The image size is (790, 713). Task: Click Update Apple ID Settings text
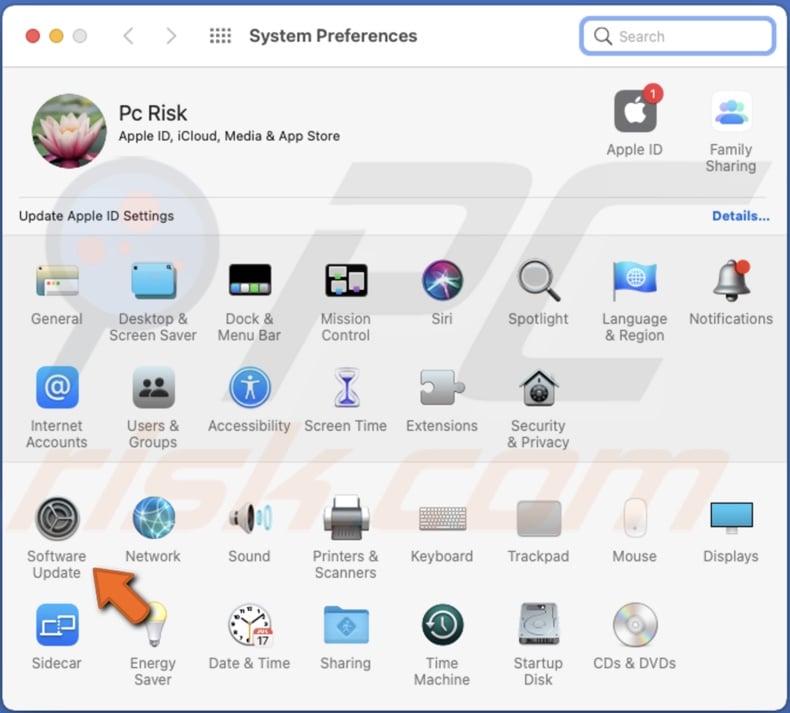(x=96, y=216)
